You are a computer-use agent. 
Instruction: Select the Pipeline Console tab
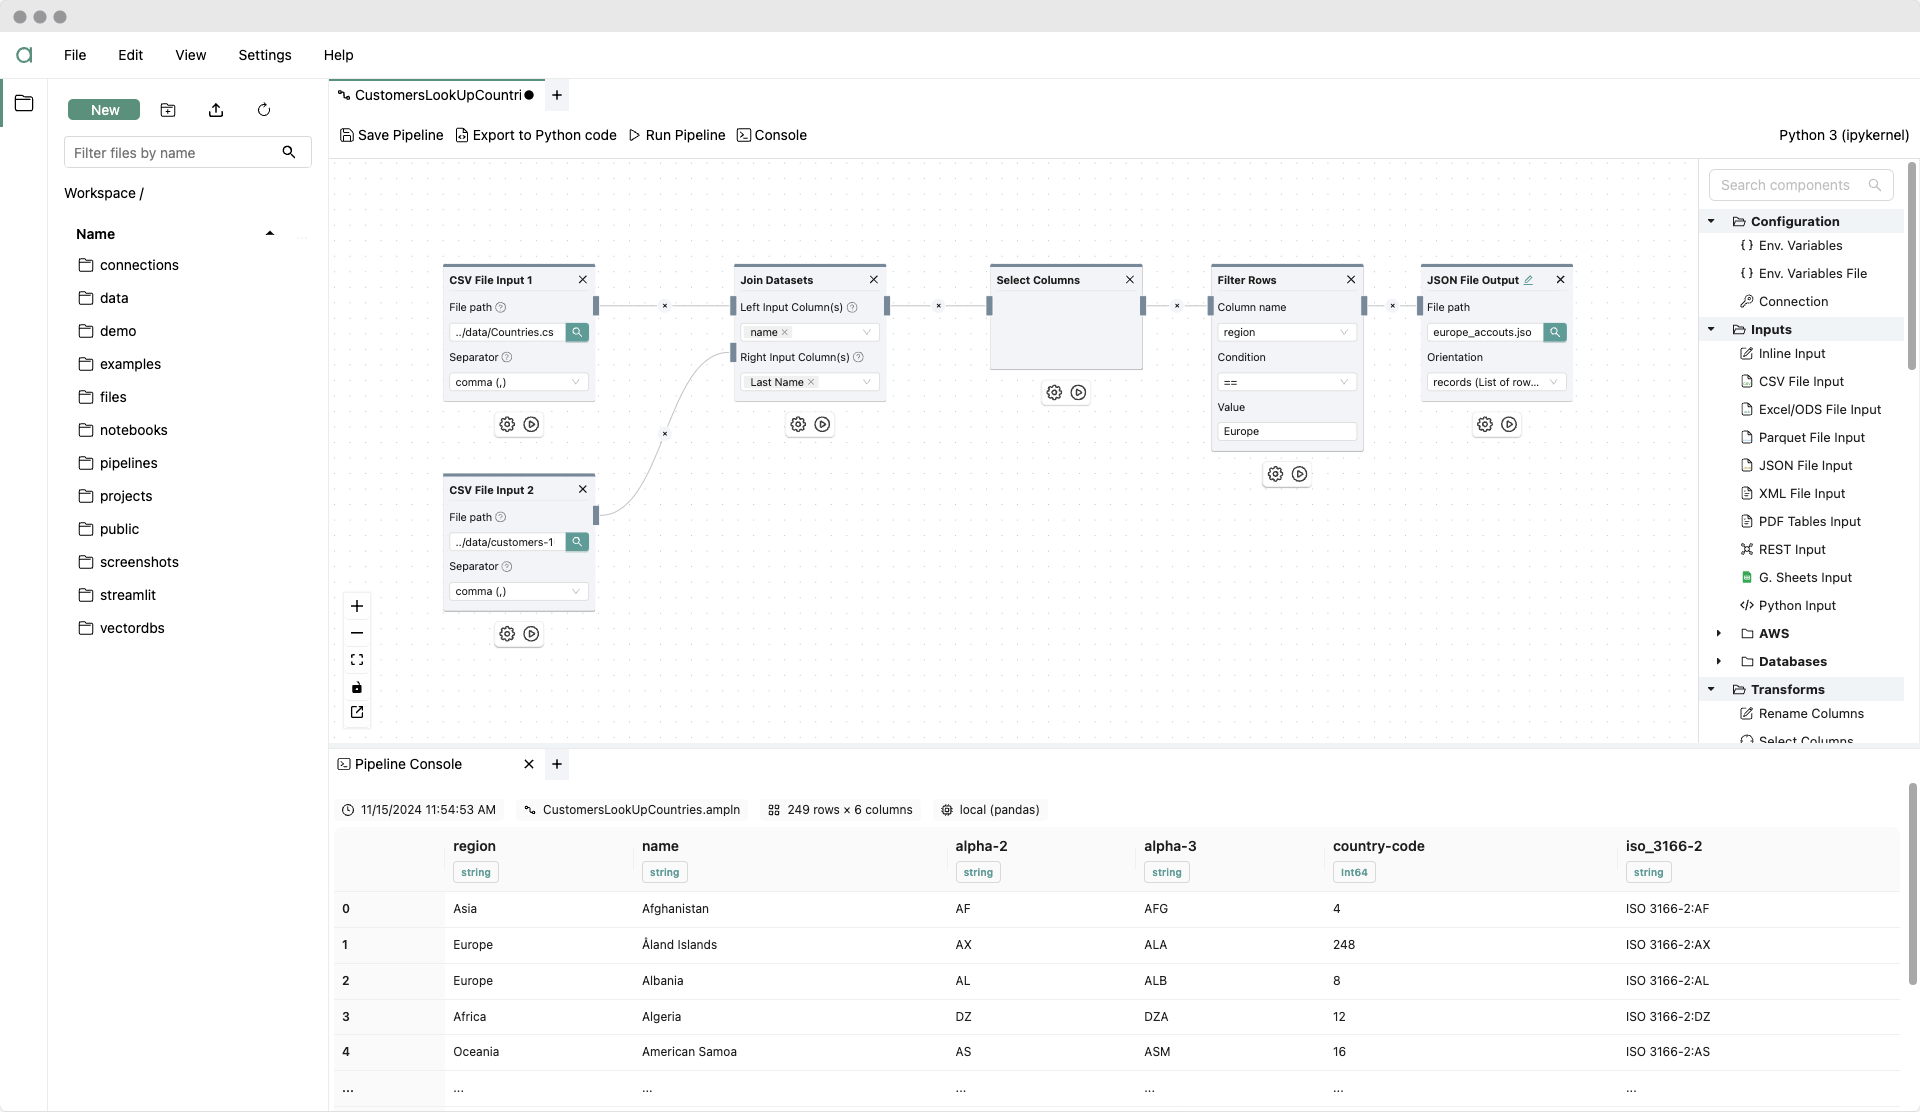[x=408, y=764]
